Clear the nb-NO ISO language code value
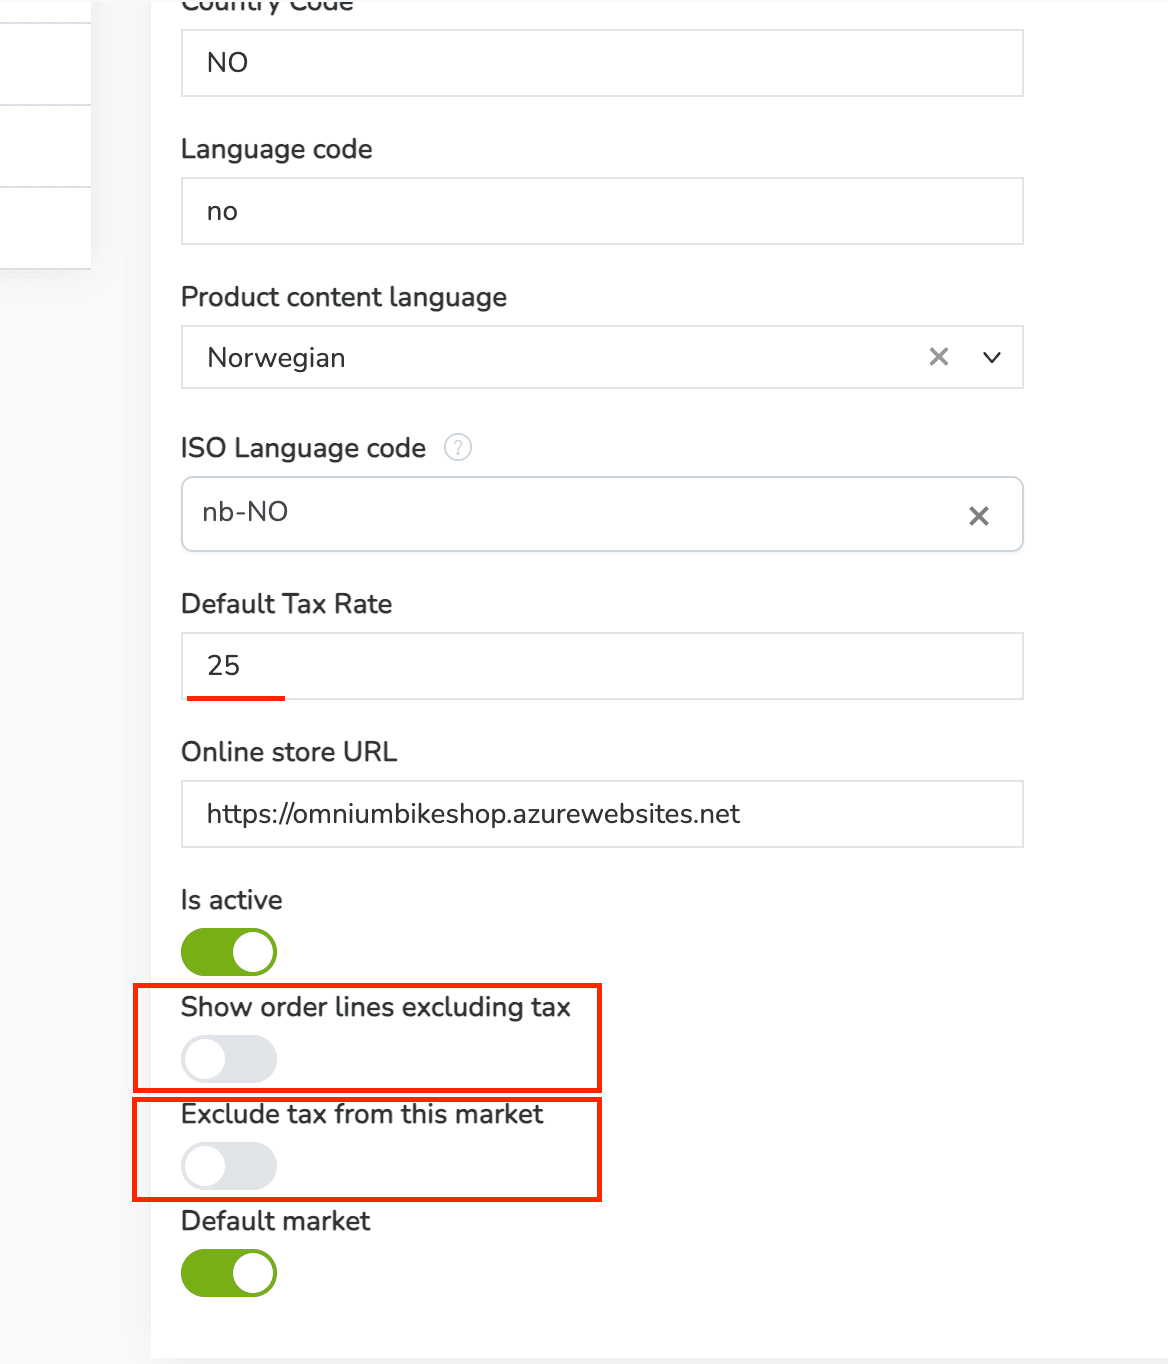This screenshot has height=1364, width=1168. [x=978, y=515]
